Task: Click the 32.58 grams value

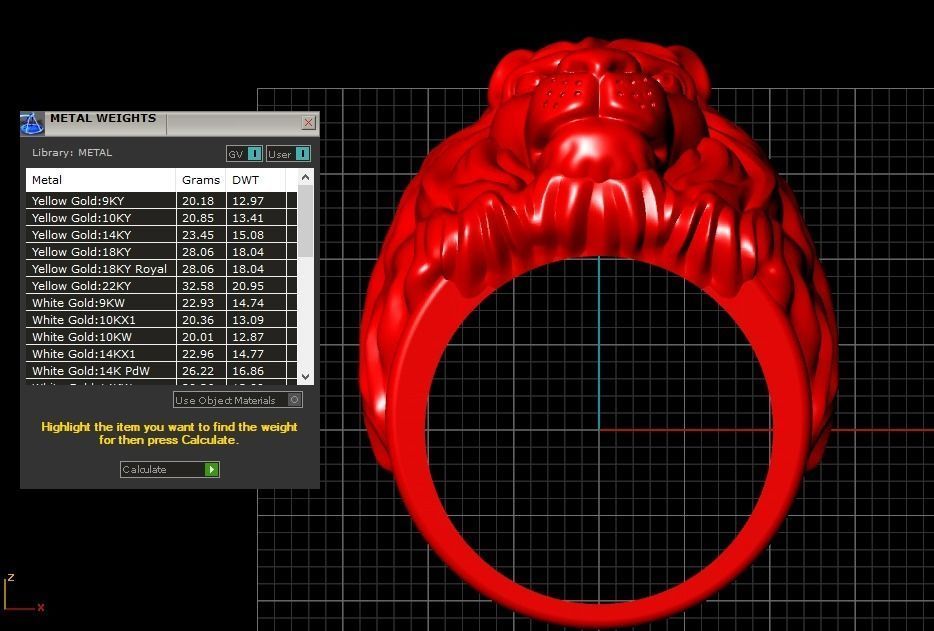Action: pos(198,285)
